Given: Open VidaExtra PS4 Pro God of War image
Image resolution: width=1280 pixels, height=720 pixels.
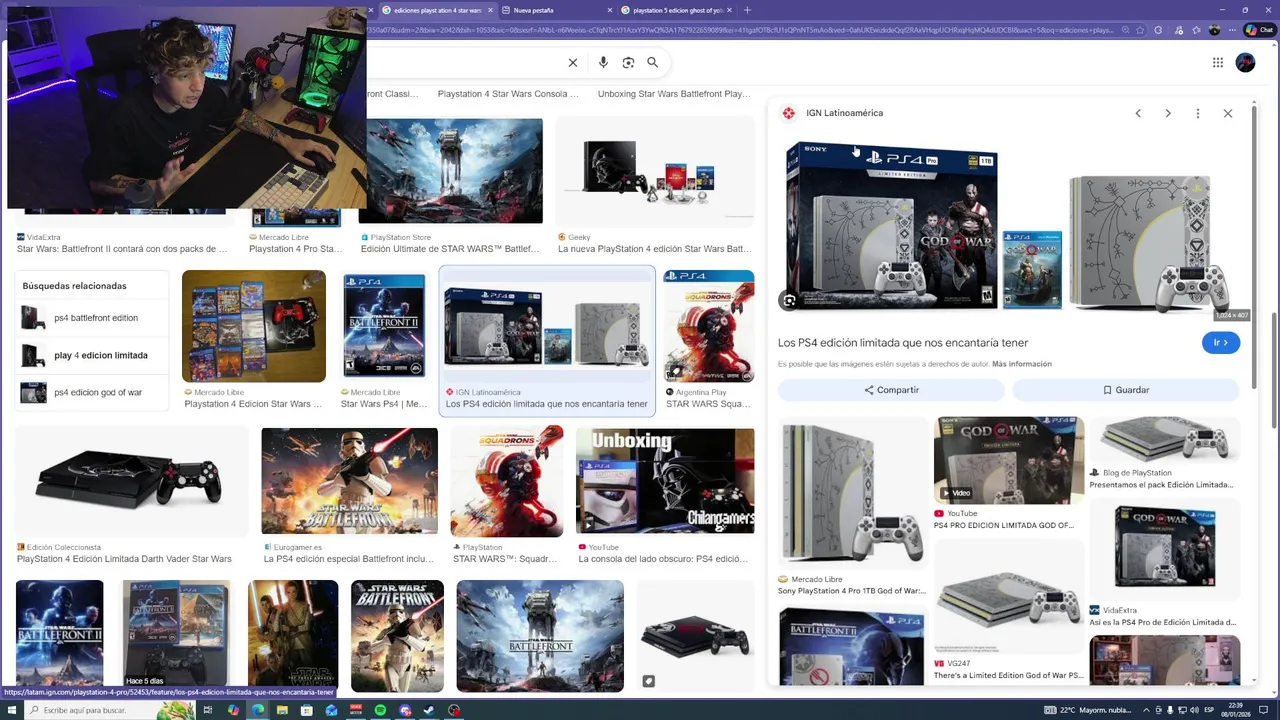Looking at the screenshot, I should [1164, 548].
